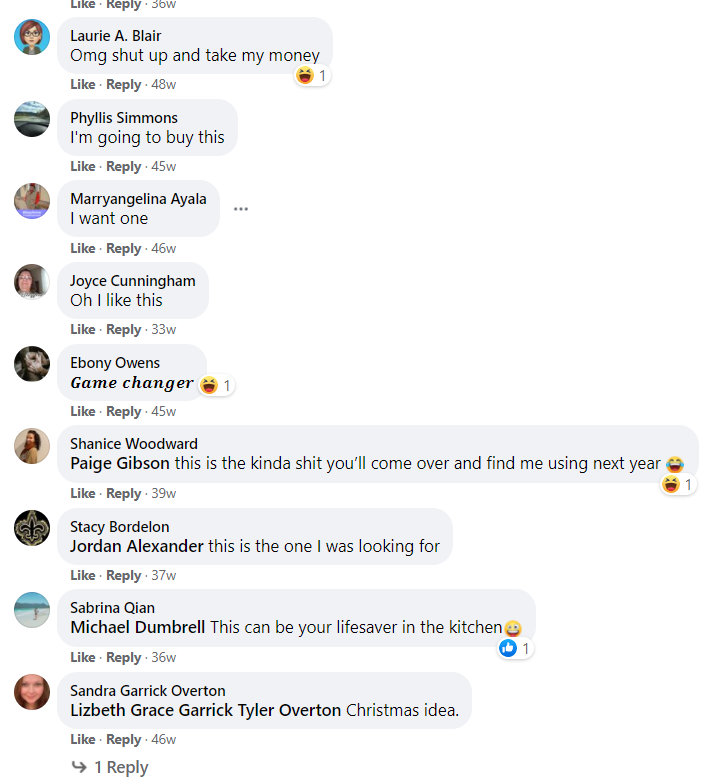Open Sabrina Qian's beach avatar thumbnail
The width and height of the screenshot is (717, 778).
[x=32, y=609]
